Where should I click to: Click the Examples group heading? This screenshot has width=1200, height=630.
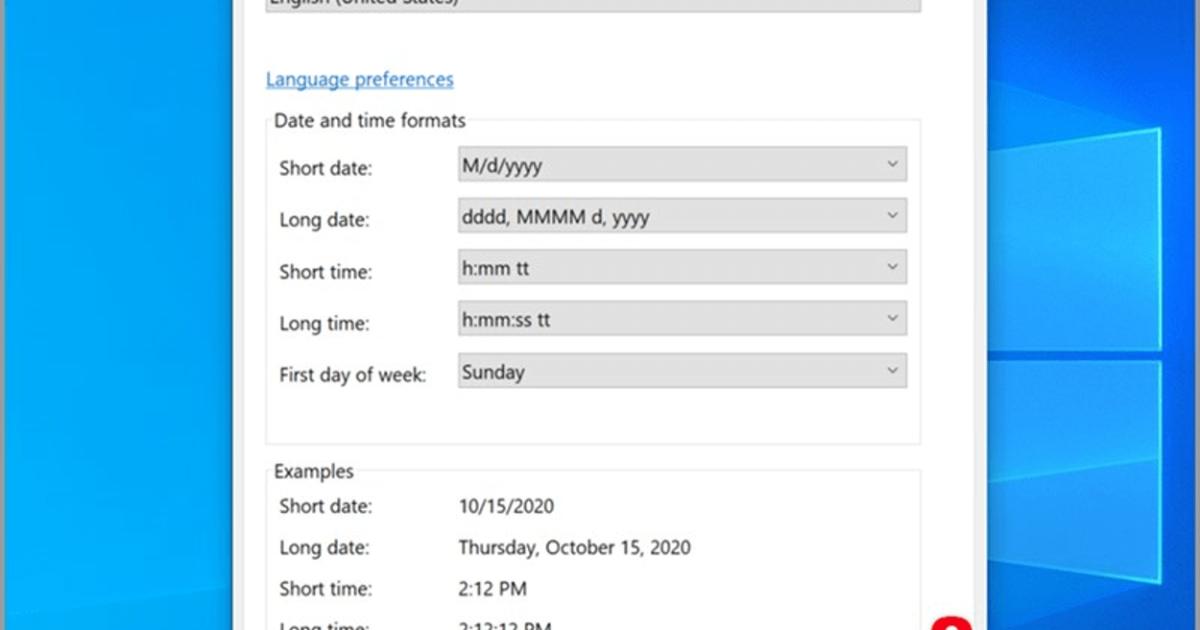(x=314, y=471)
